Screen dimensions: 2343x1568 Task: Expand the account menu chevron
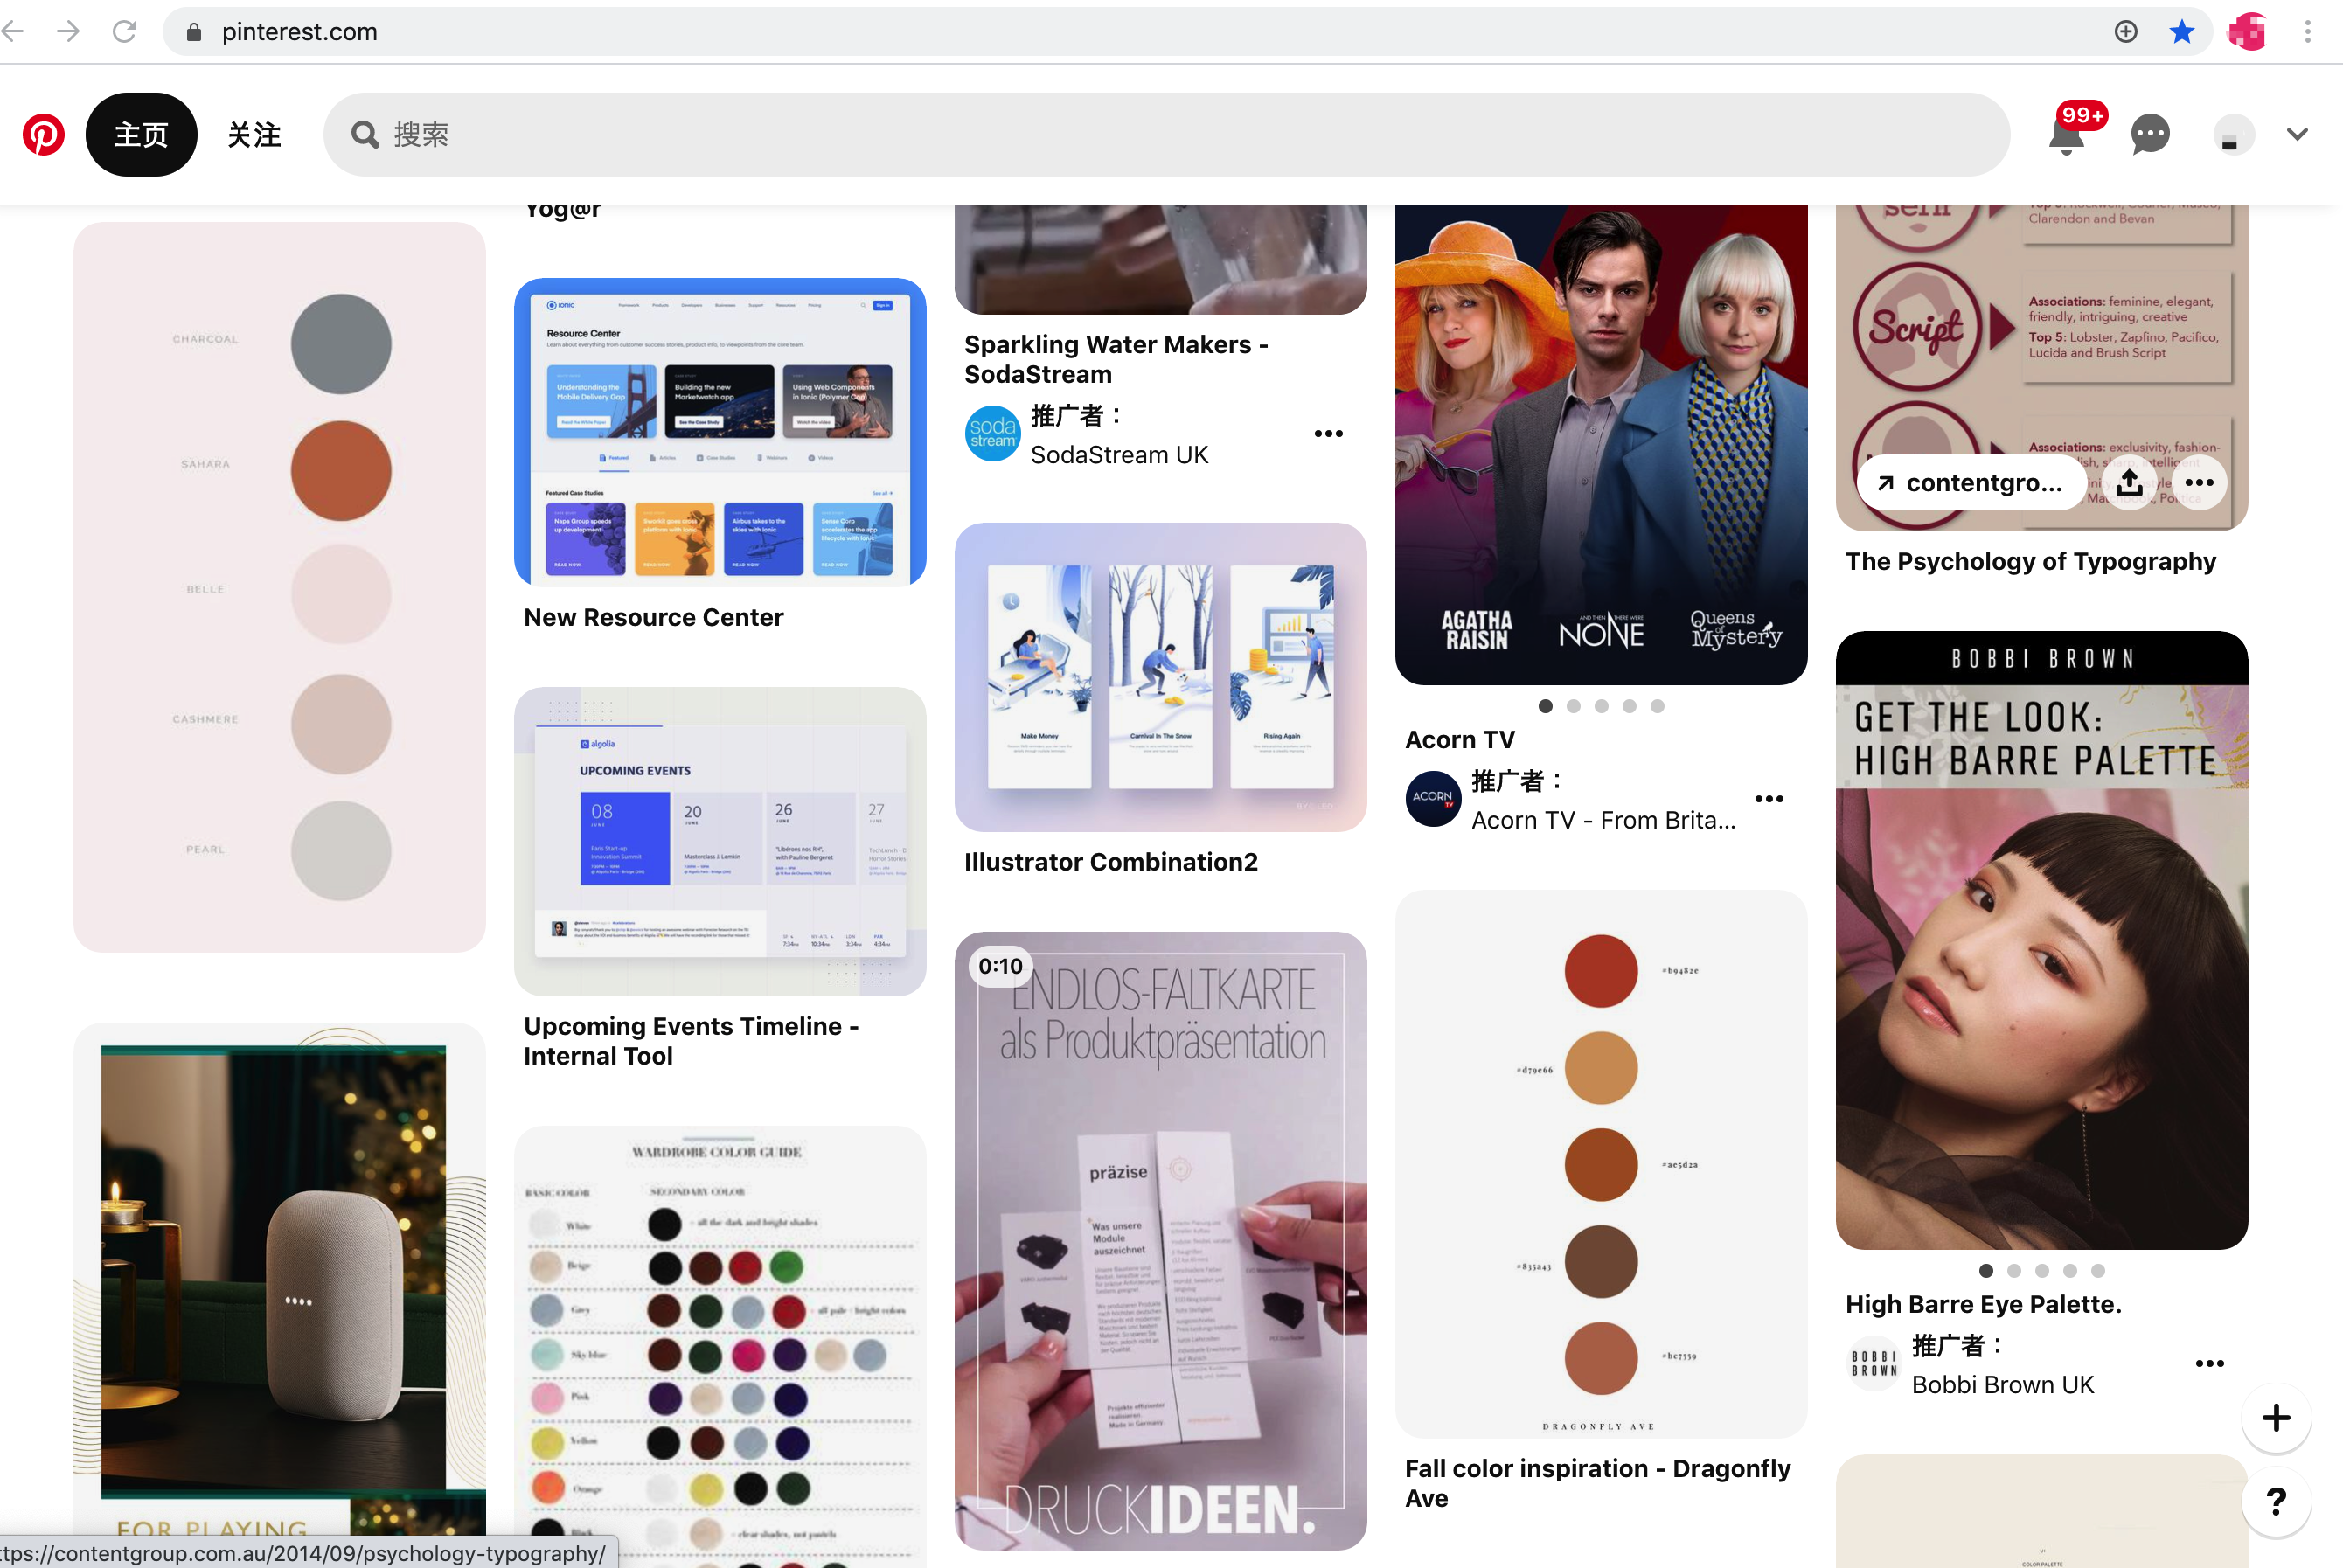2298,134
